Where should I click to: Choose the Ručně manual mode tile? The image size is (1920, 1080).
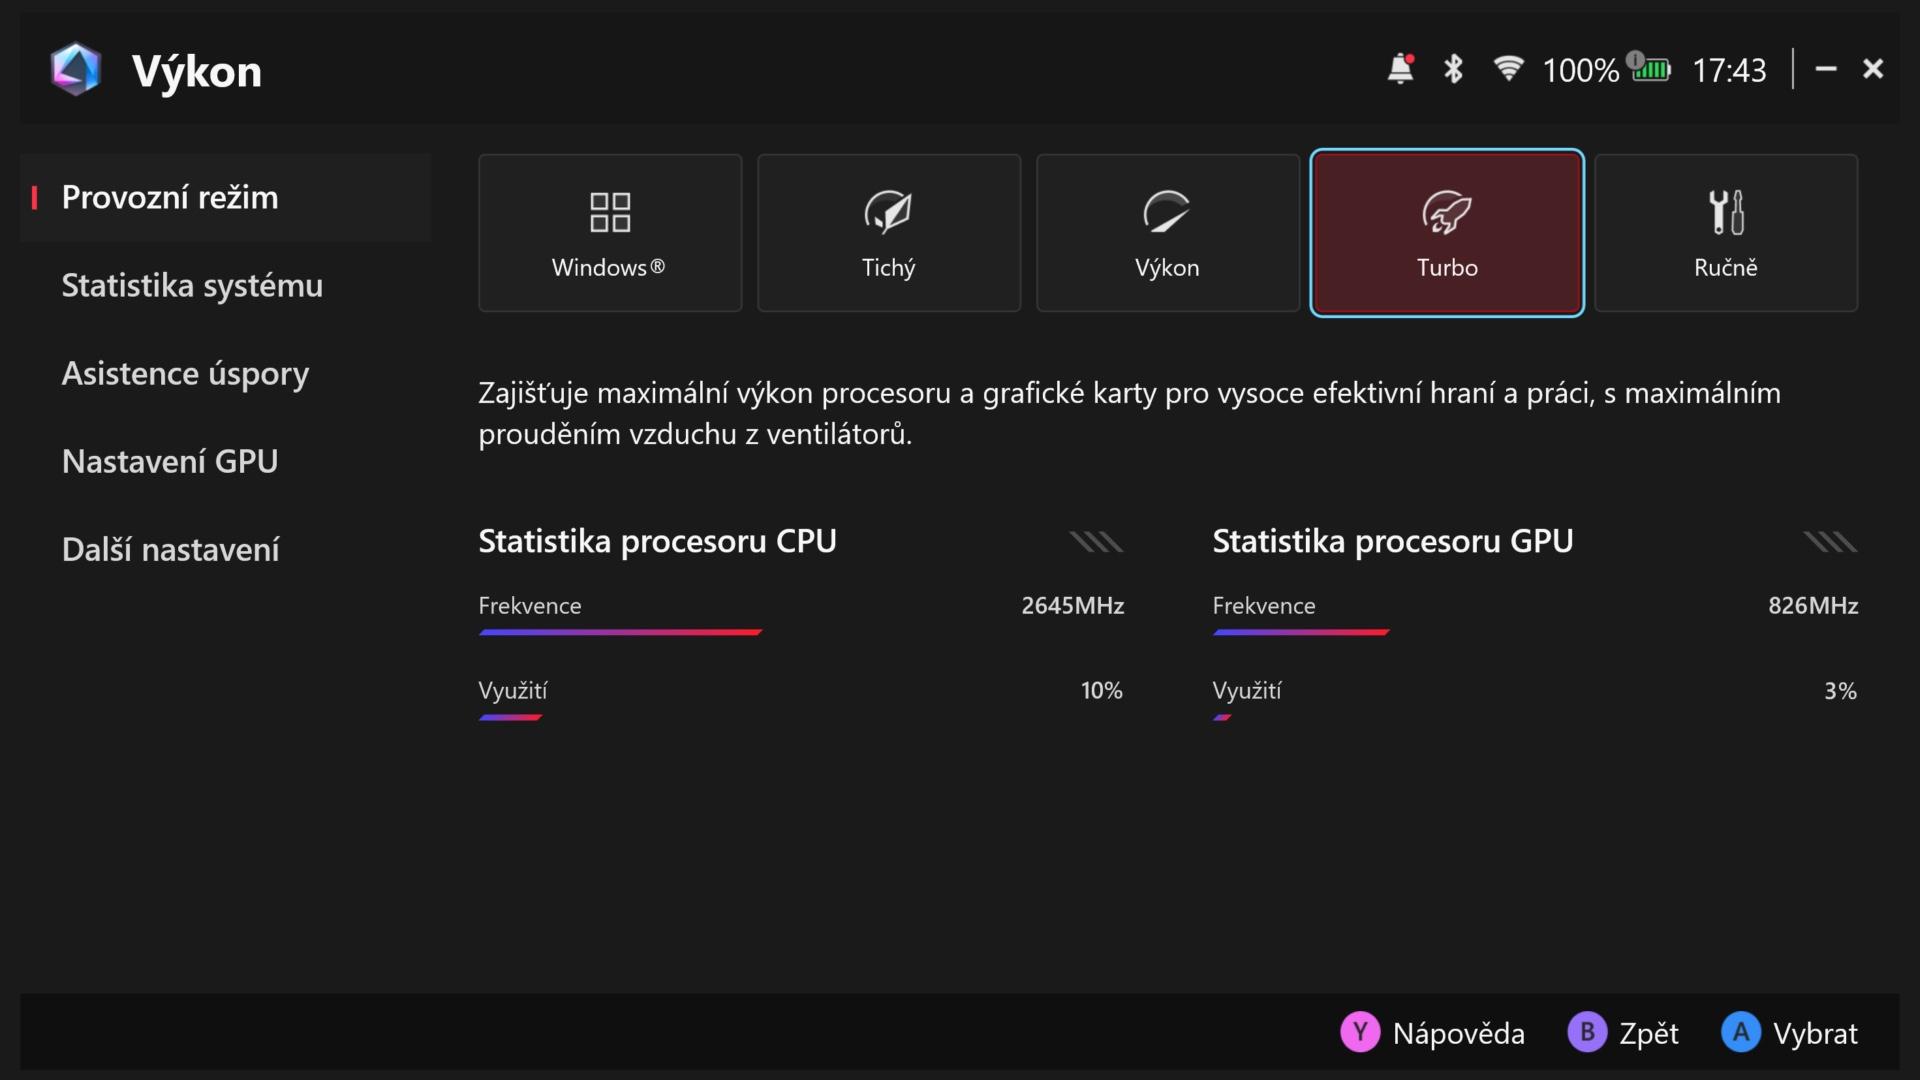(x=1725, y=233)
